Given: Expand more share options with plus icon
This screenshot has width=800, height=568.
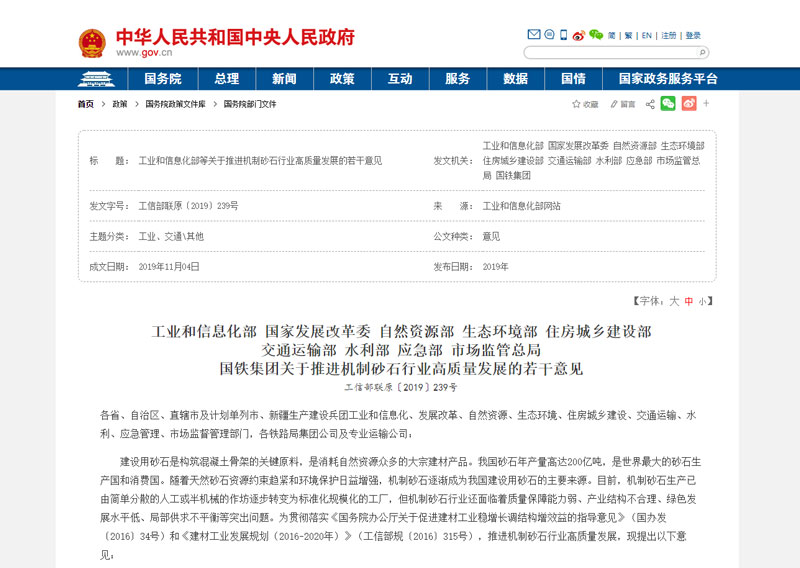Looking at the screenshot, I should click(x=706, y=103).
